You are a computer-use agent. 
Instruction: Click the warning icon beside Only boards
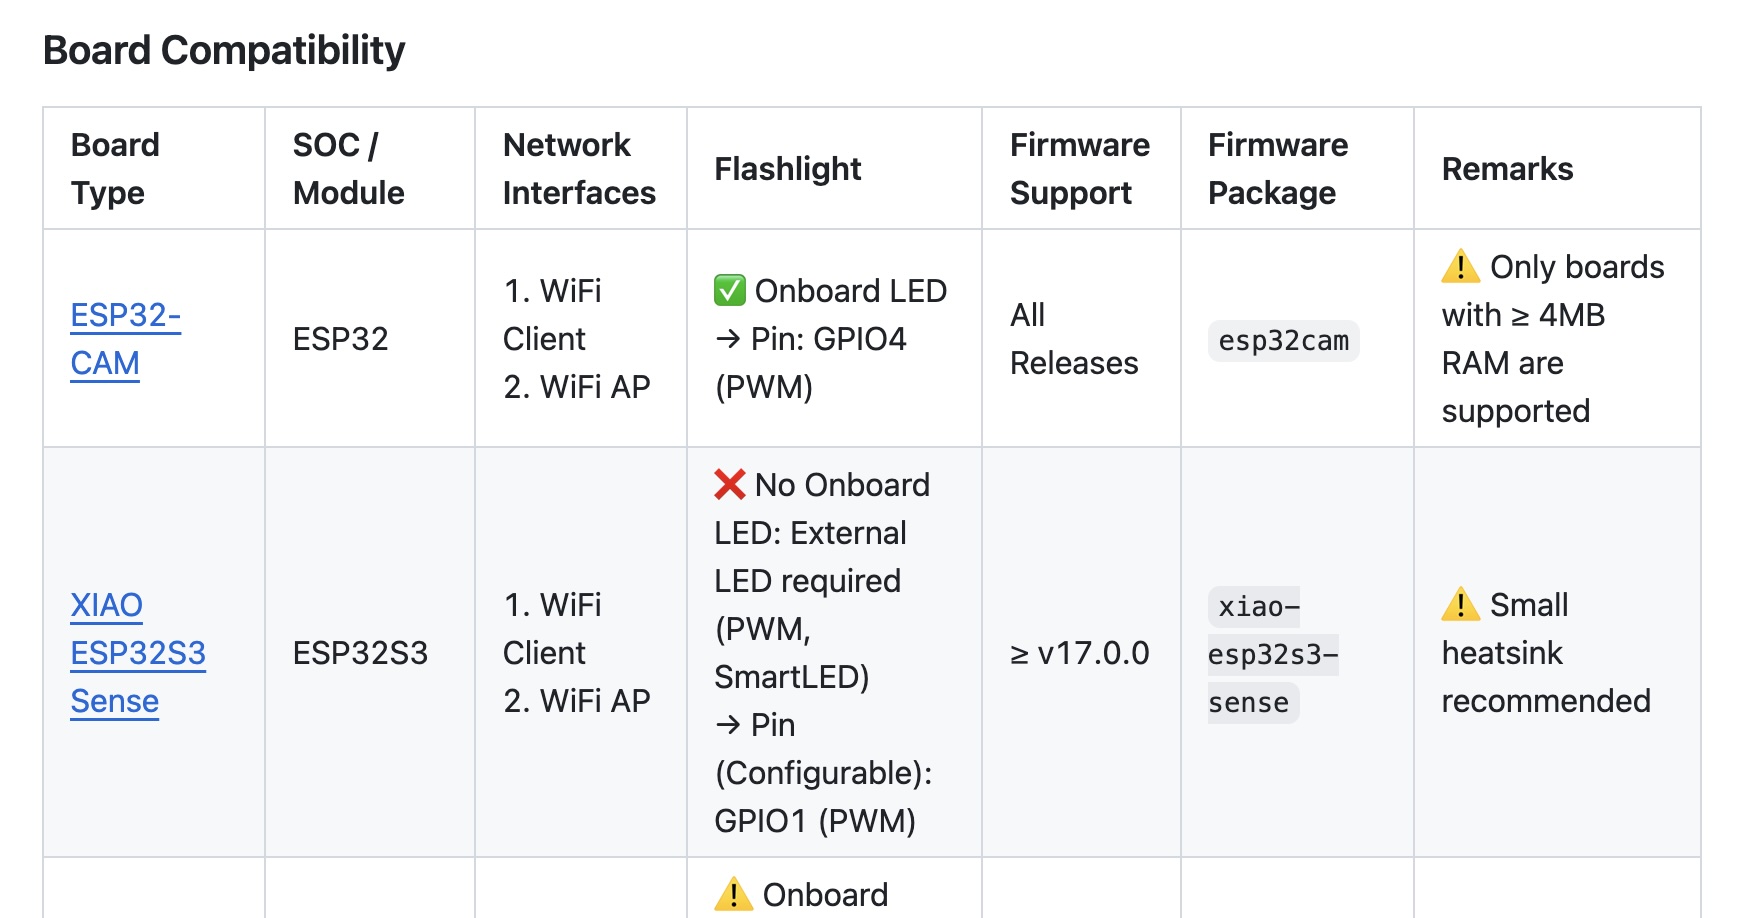pyautogui.click(x=1460, y=267)
